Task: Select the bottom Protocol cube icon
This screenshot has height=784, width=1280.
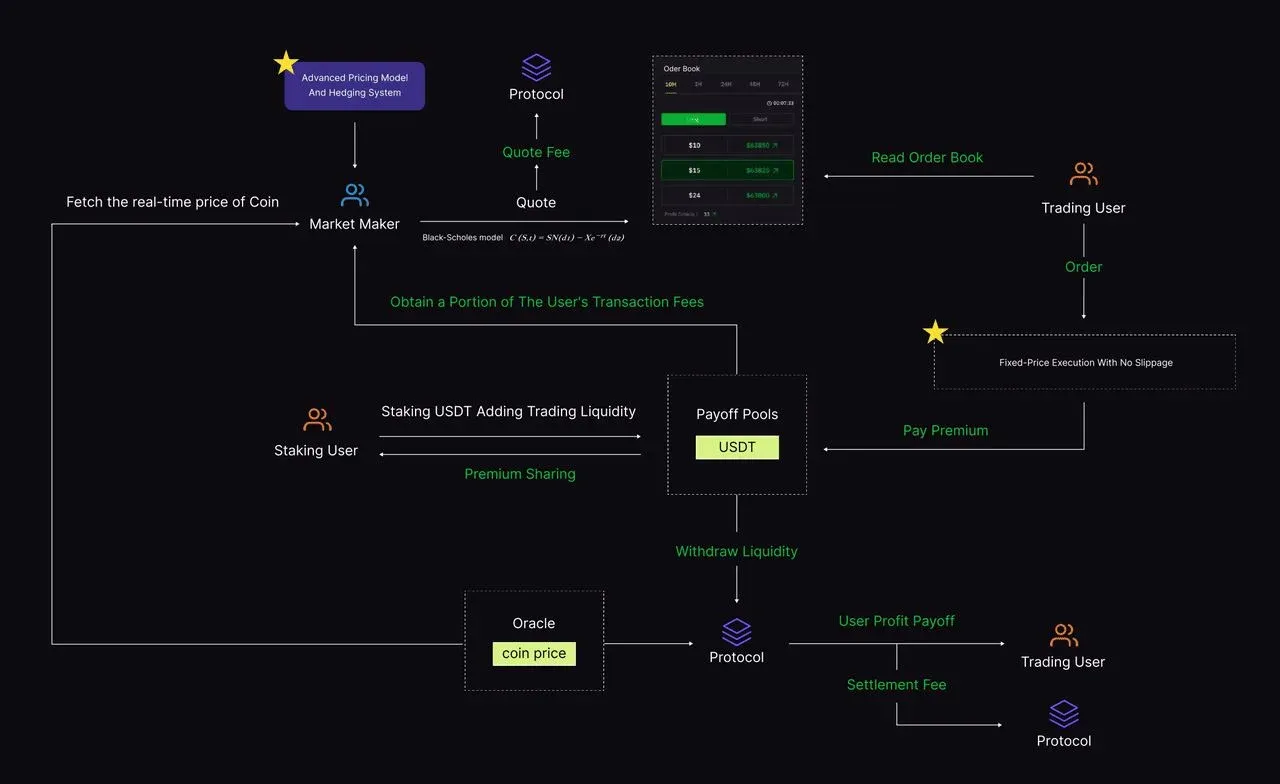Action: tap(737, 631)
